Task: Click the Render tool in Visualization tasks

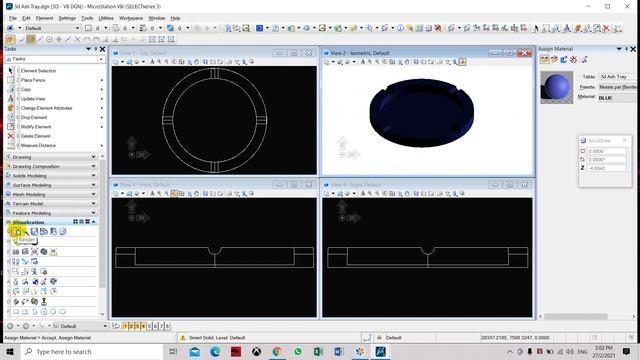Action: (x=16, y=231)
